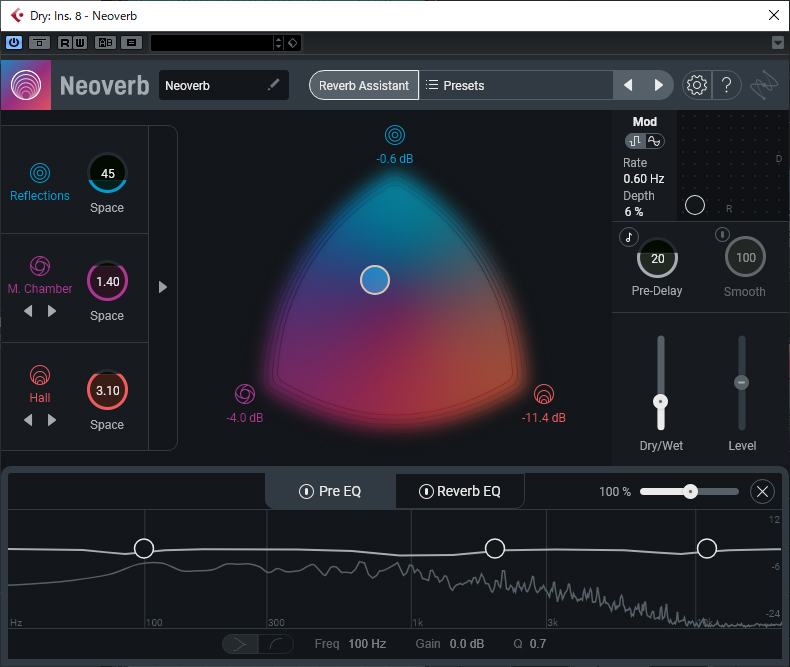
Task: Toggle the Pre EQ power icon
Action: 306,491
